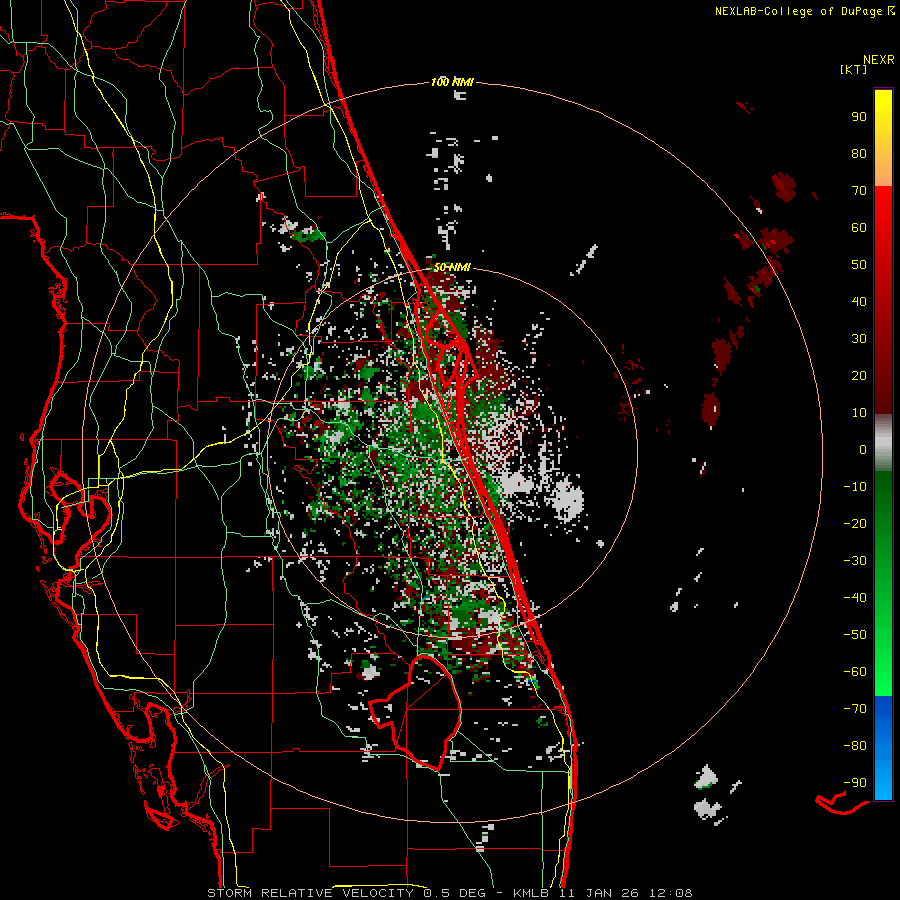Click the Storm Relative Velocity caption text
The height and width of the screenshot is (900, 900).
(449, 893)
